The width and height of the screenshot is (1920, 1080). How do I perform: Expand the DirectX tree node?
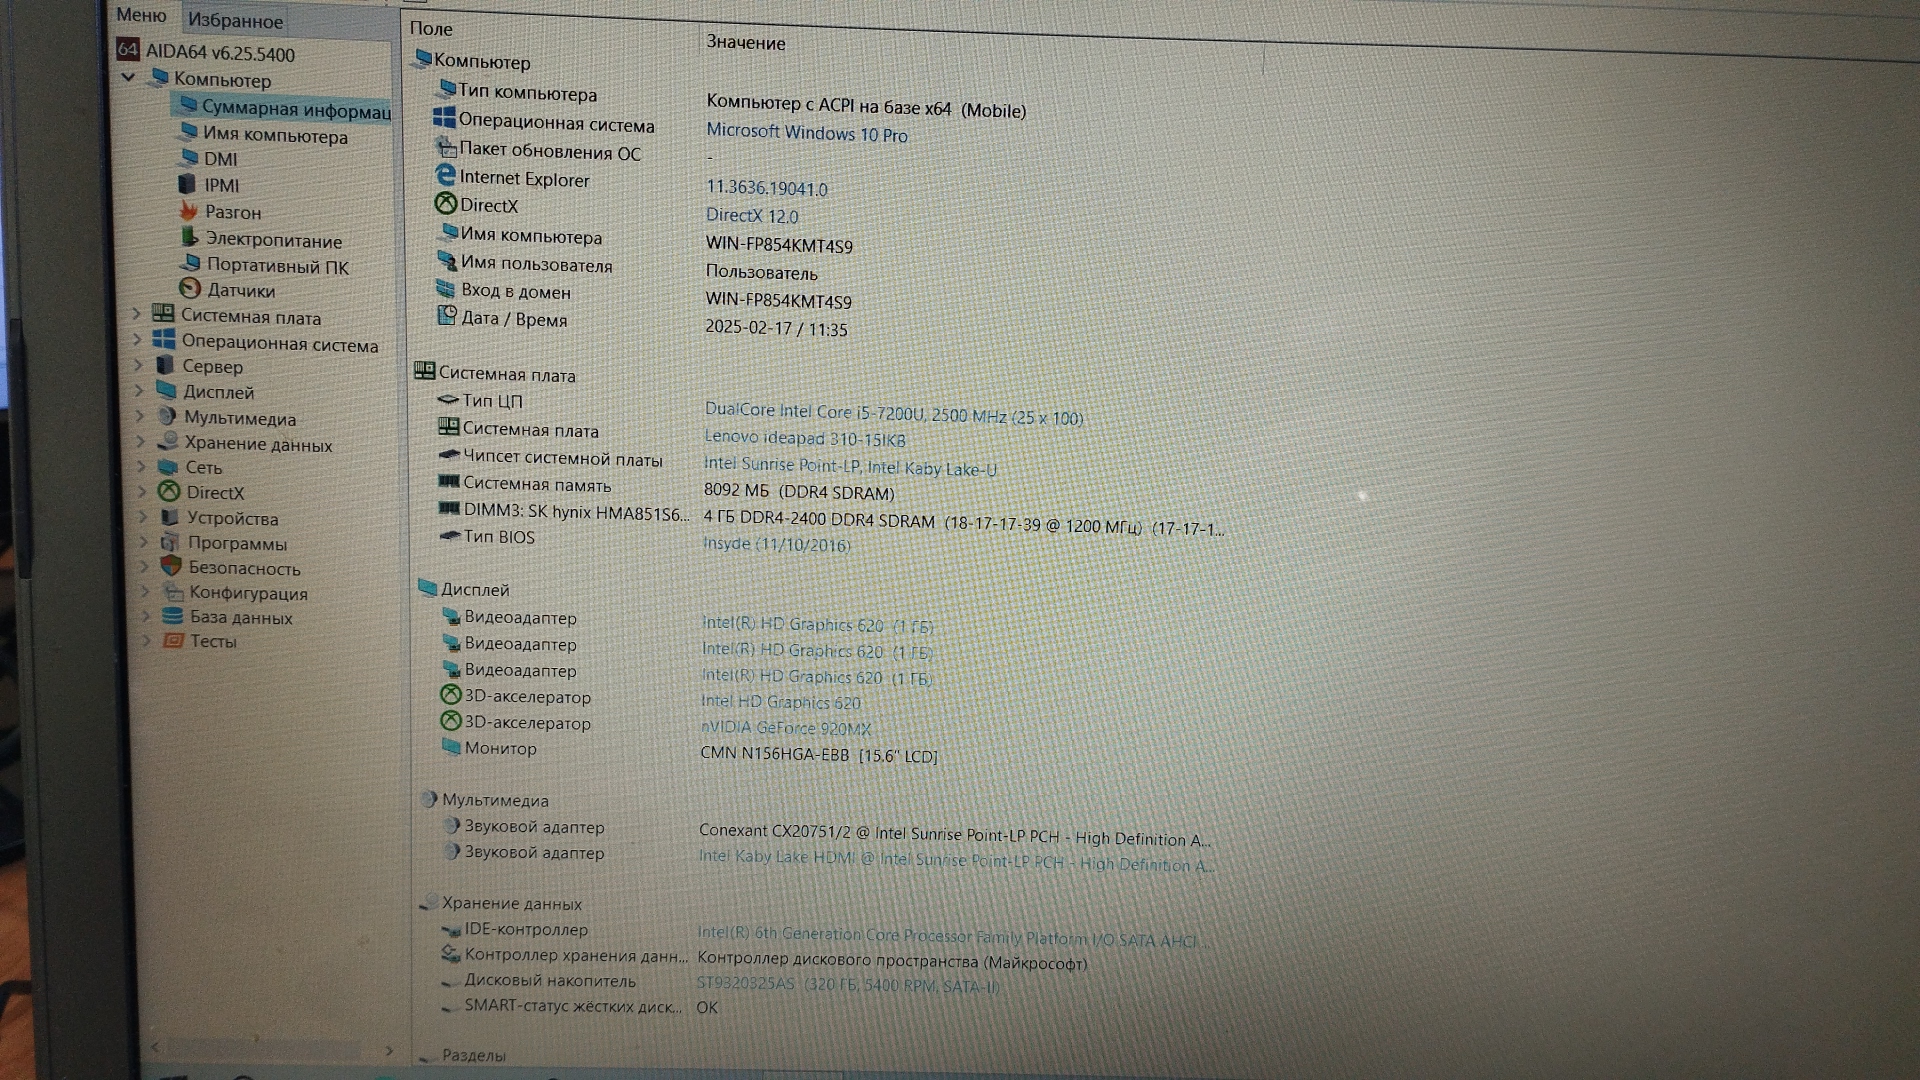[x=142, y=491]
